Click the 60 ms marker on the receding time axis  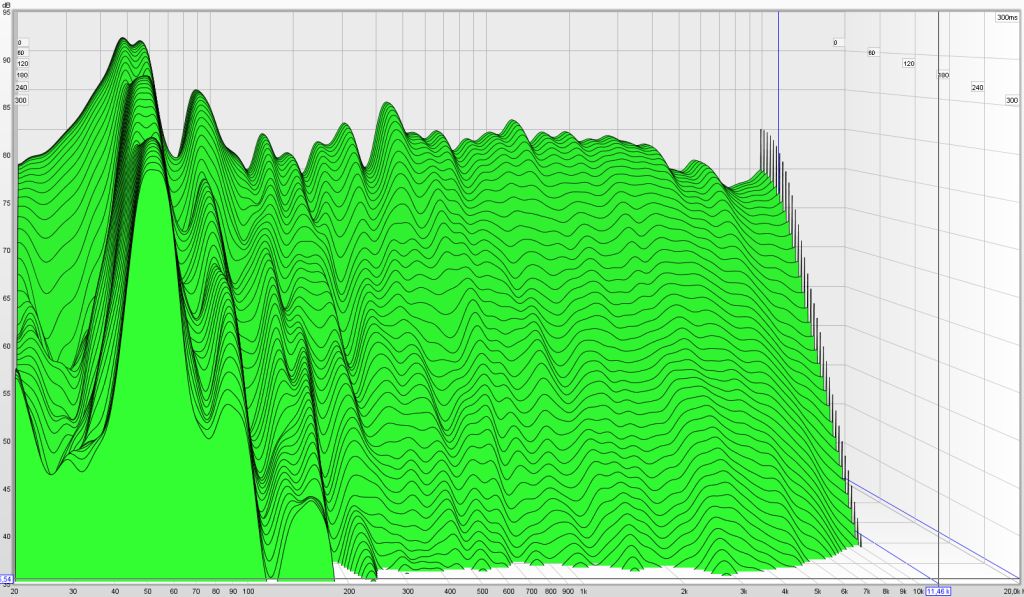[871, 52]
